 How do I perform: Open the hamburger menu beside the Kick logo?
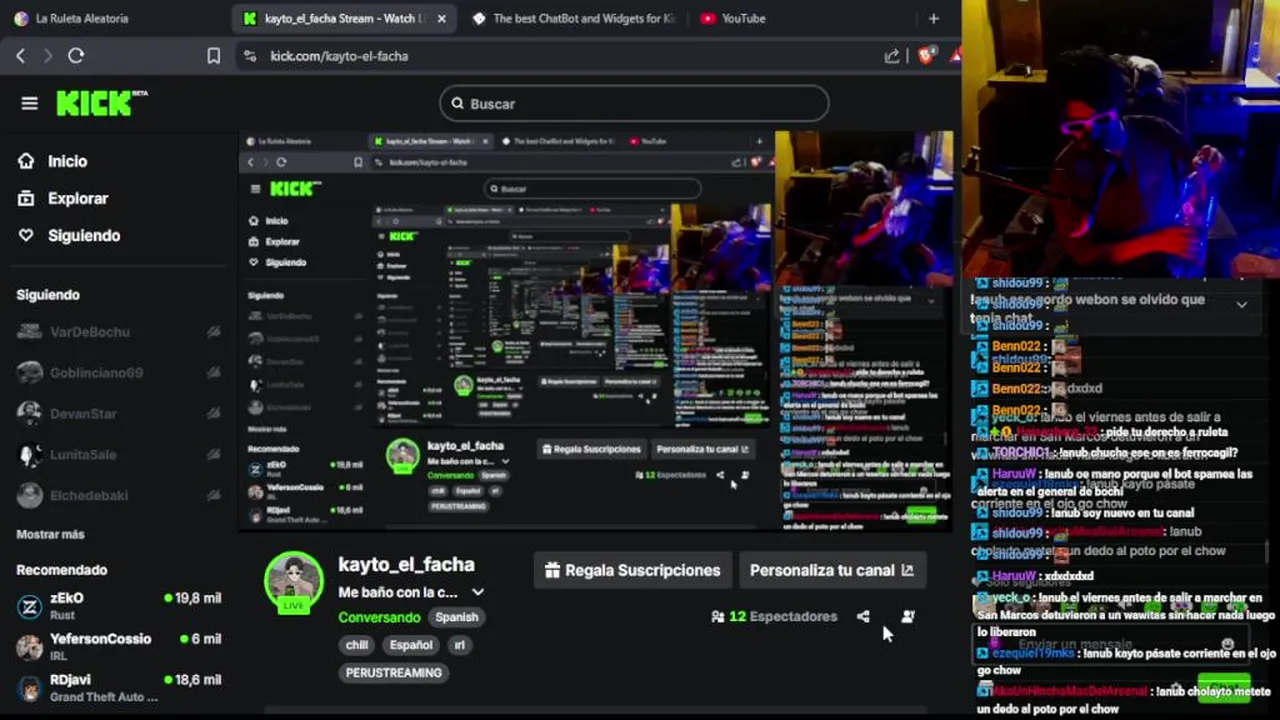[29, 103]
